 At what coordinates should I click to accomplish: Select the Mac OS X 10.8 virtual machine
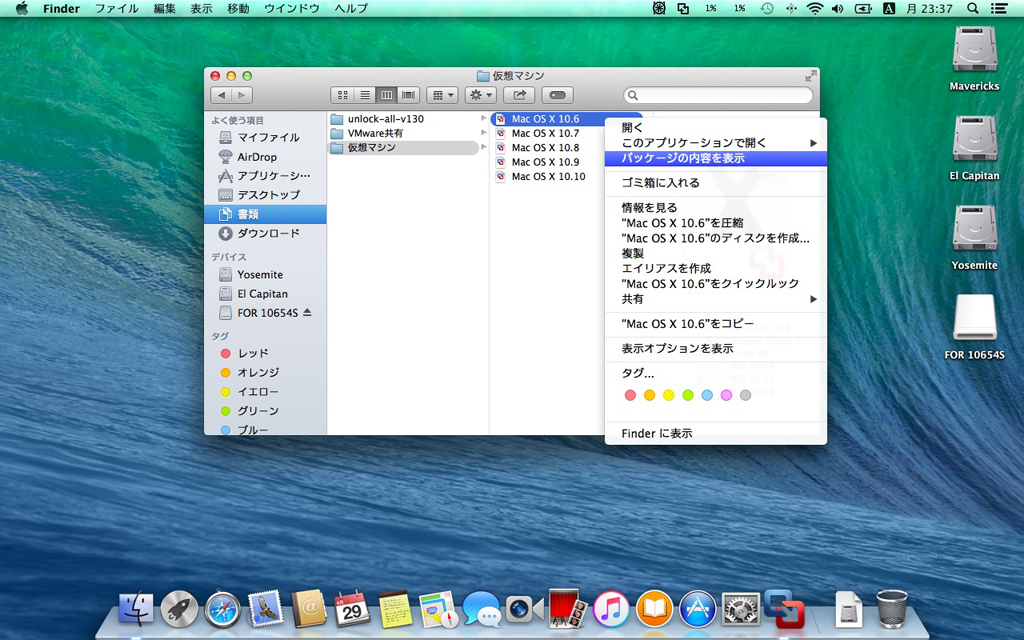pyautogui.click(x=545, y=148)
